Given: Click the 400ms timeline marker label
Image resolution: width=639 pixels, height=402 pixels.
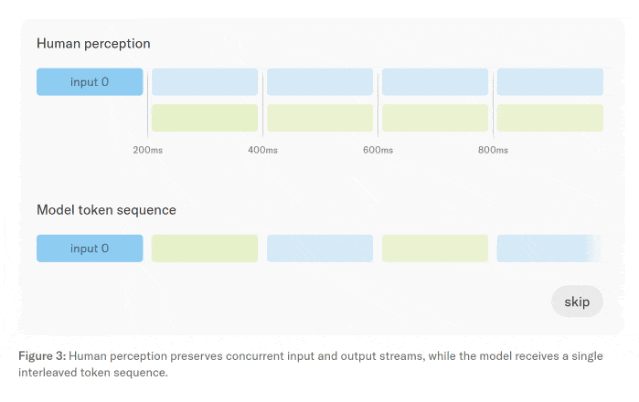Looking at the screenshot, I should [263, 150].
